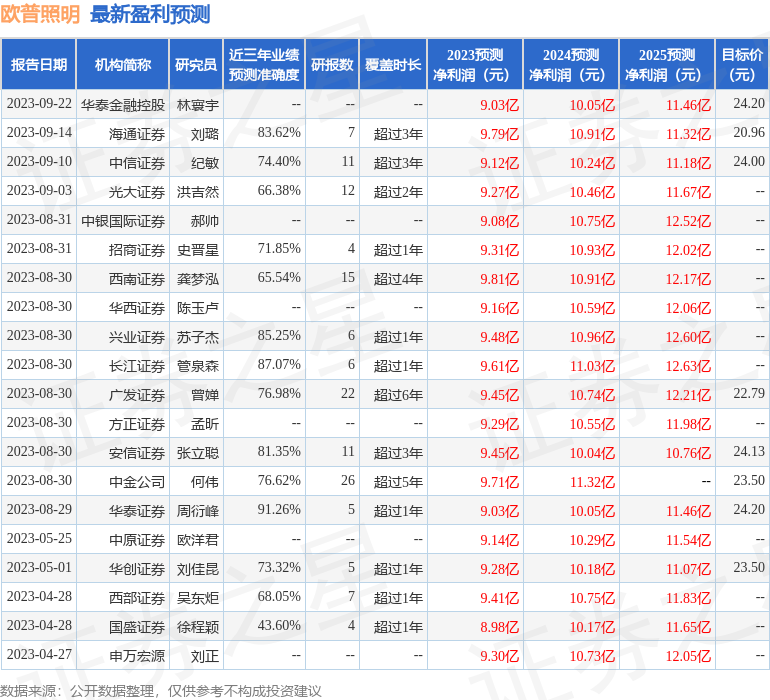770x700 pixels.
Task: Click the 11.03亿 forecast value
Action: pyautogui.click(x=592, y=365)
